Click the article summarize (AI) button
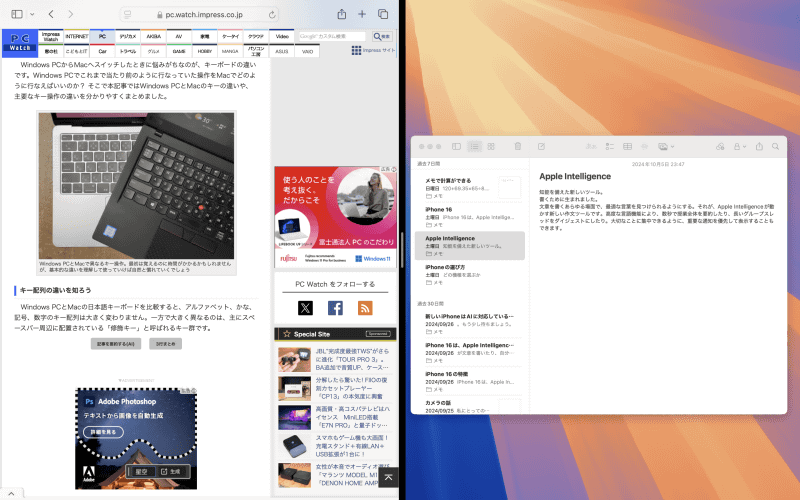Viewport: 800px width, 500px height. [116, 344]
